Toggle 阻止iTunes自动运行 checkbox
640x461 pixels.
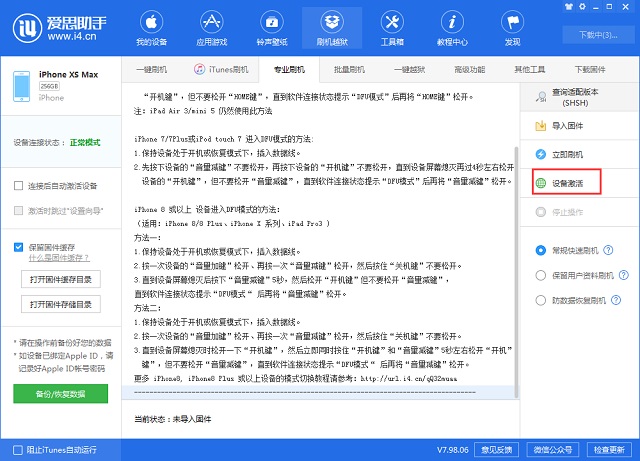coord(18,450)
